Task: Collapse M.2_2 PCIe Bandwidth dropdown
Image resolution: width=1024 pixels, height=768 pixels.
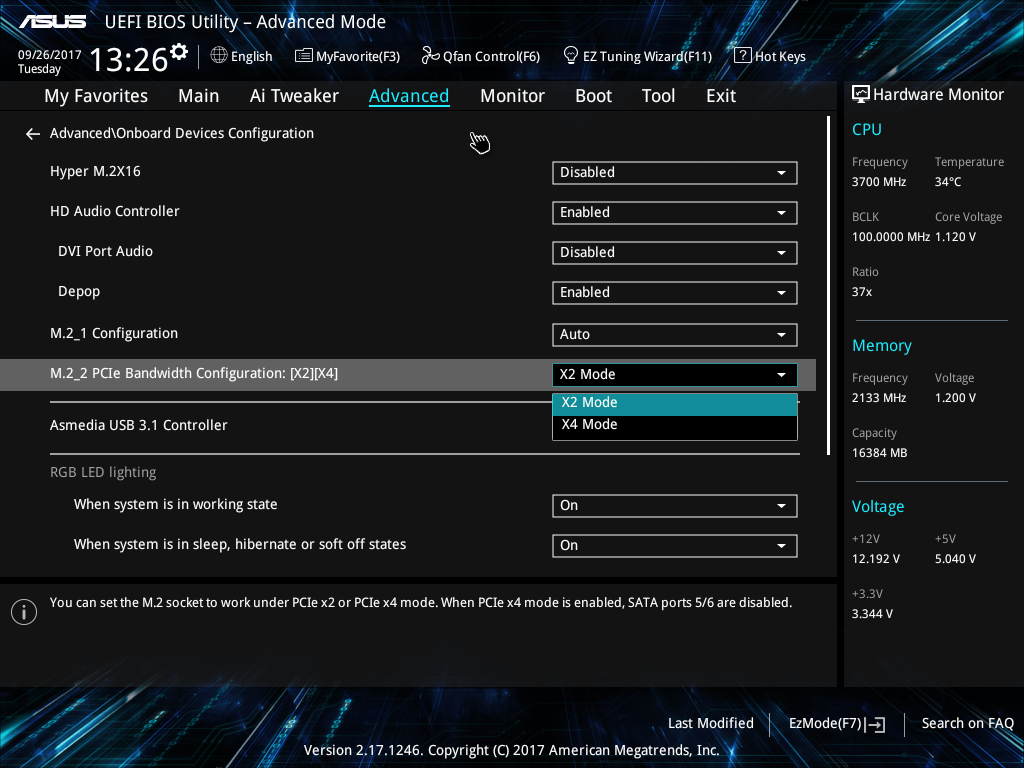Action: coord(675,375)
